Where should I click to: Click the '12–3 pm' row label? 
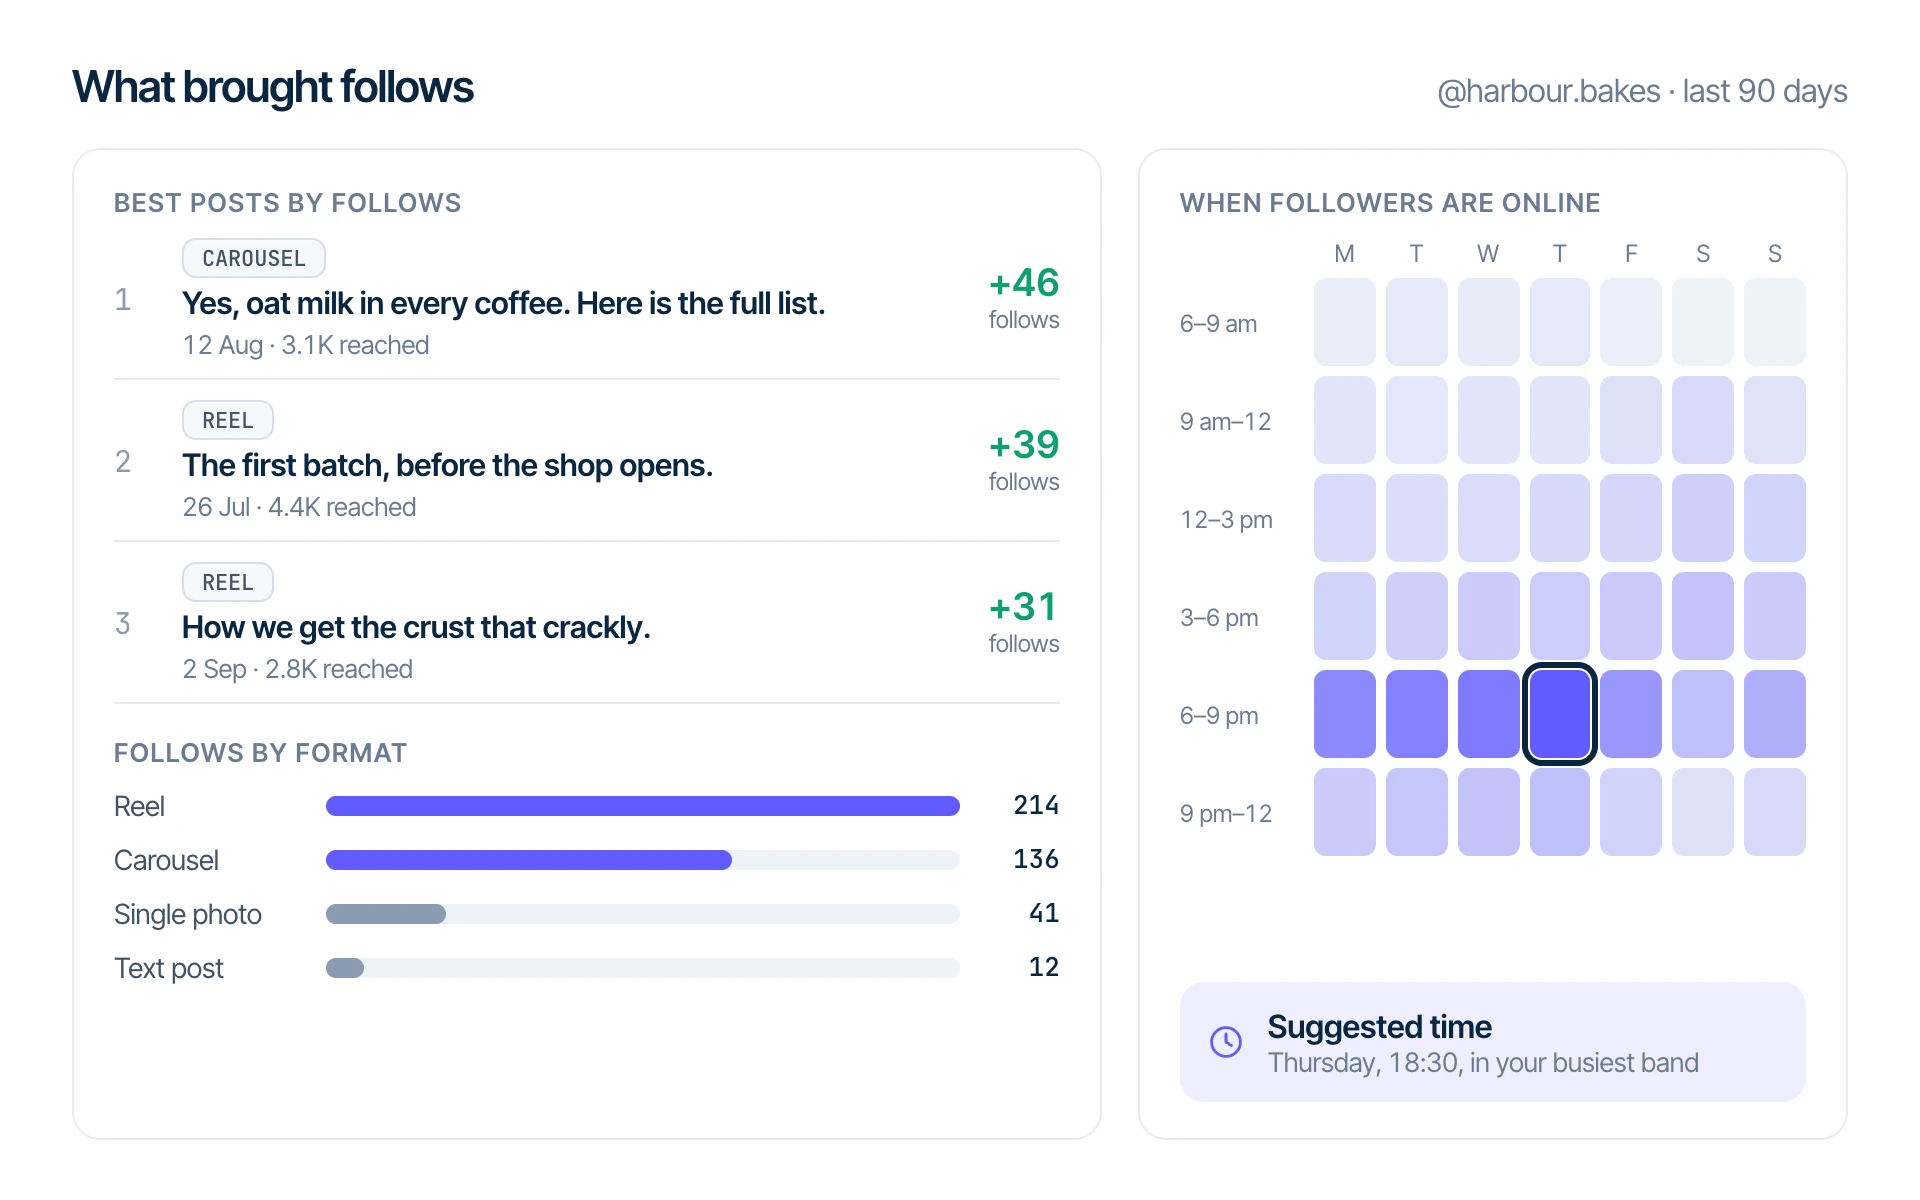[x=1226, y=519]
